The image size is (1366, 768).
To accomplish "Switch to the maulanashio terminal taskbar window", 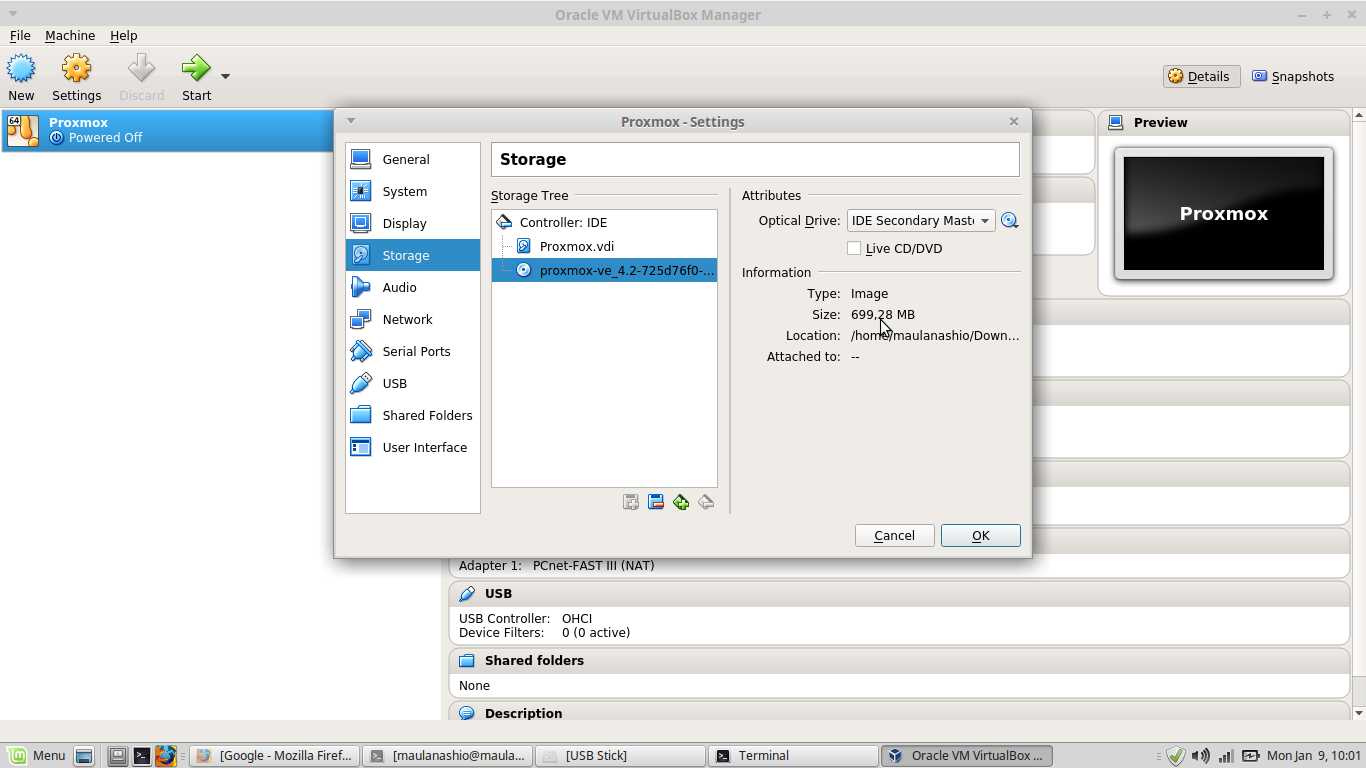I will coord(447,755).
